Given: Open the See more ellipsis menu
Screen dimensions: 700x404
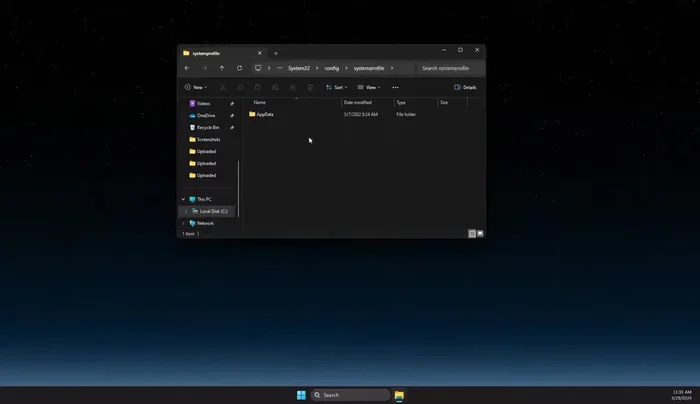Looking at the screenshot, I should pyautogui.click(x=395, y=87).
